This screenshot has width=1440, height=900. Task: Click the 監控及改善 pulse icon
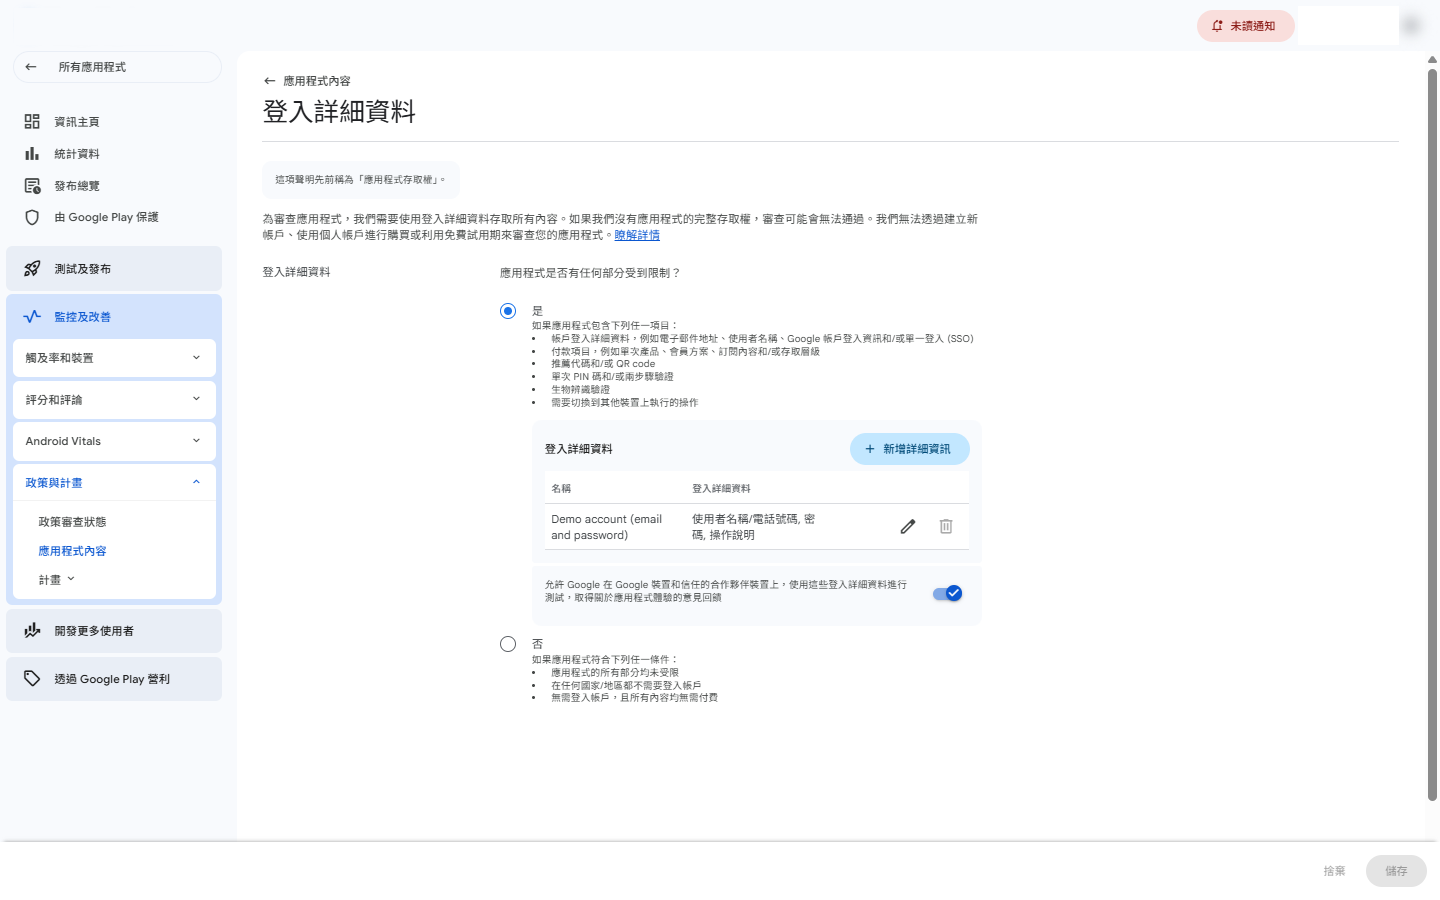point(32,317)
